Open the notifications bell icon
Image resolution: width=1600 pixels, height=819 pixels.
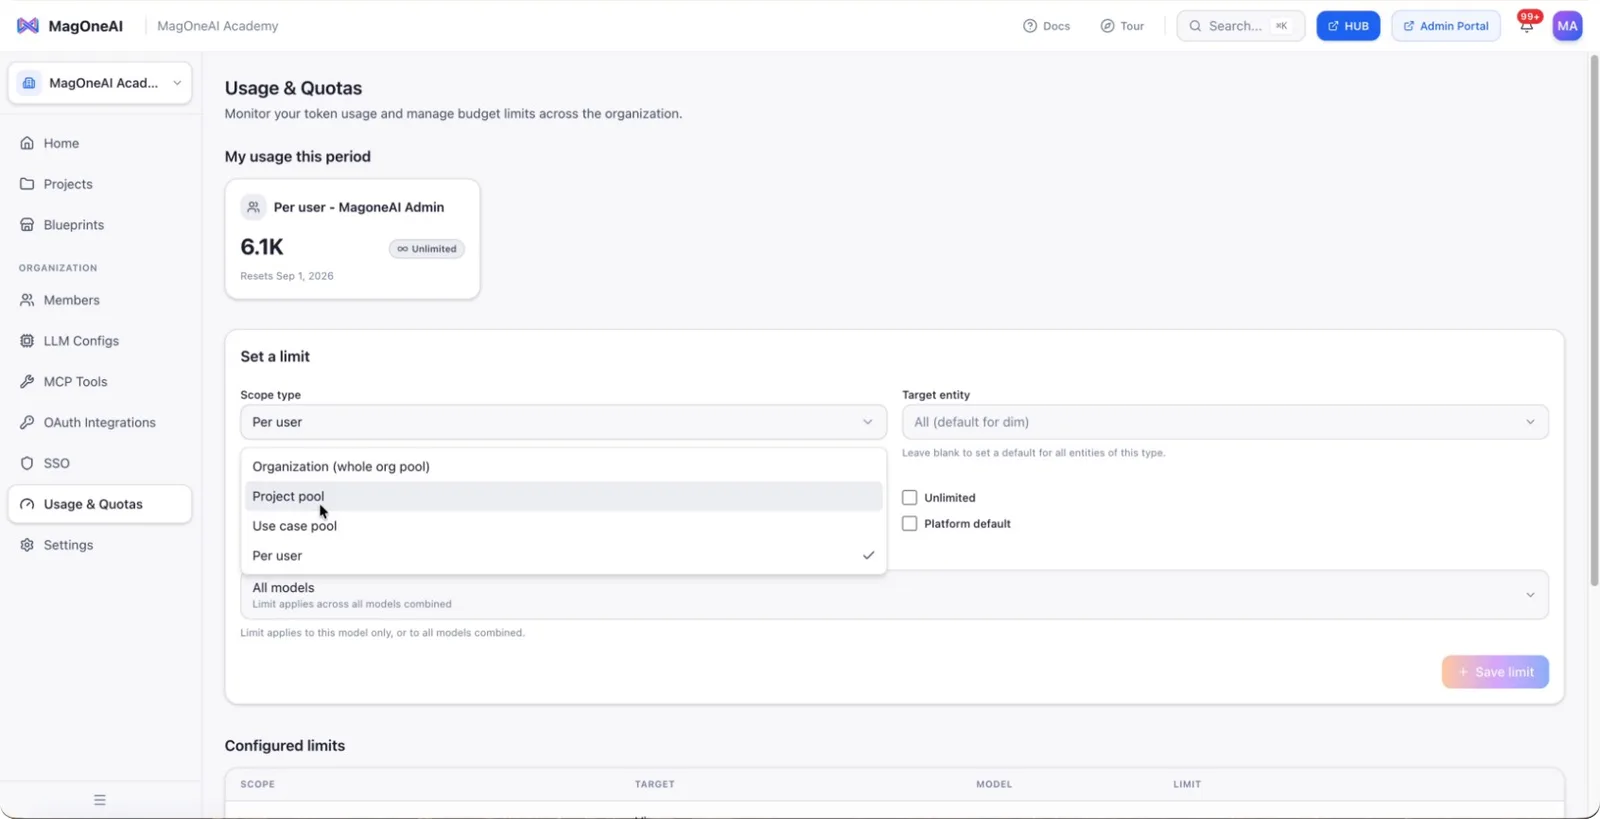[1526, 26]
